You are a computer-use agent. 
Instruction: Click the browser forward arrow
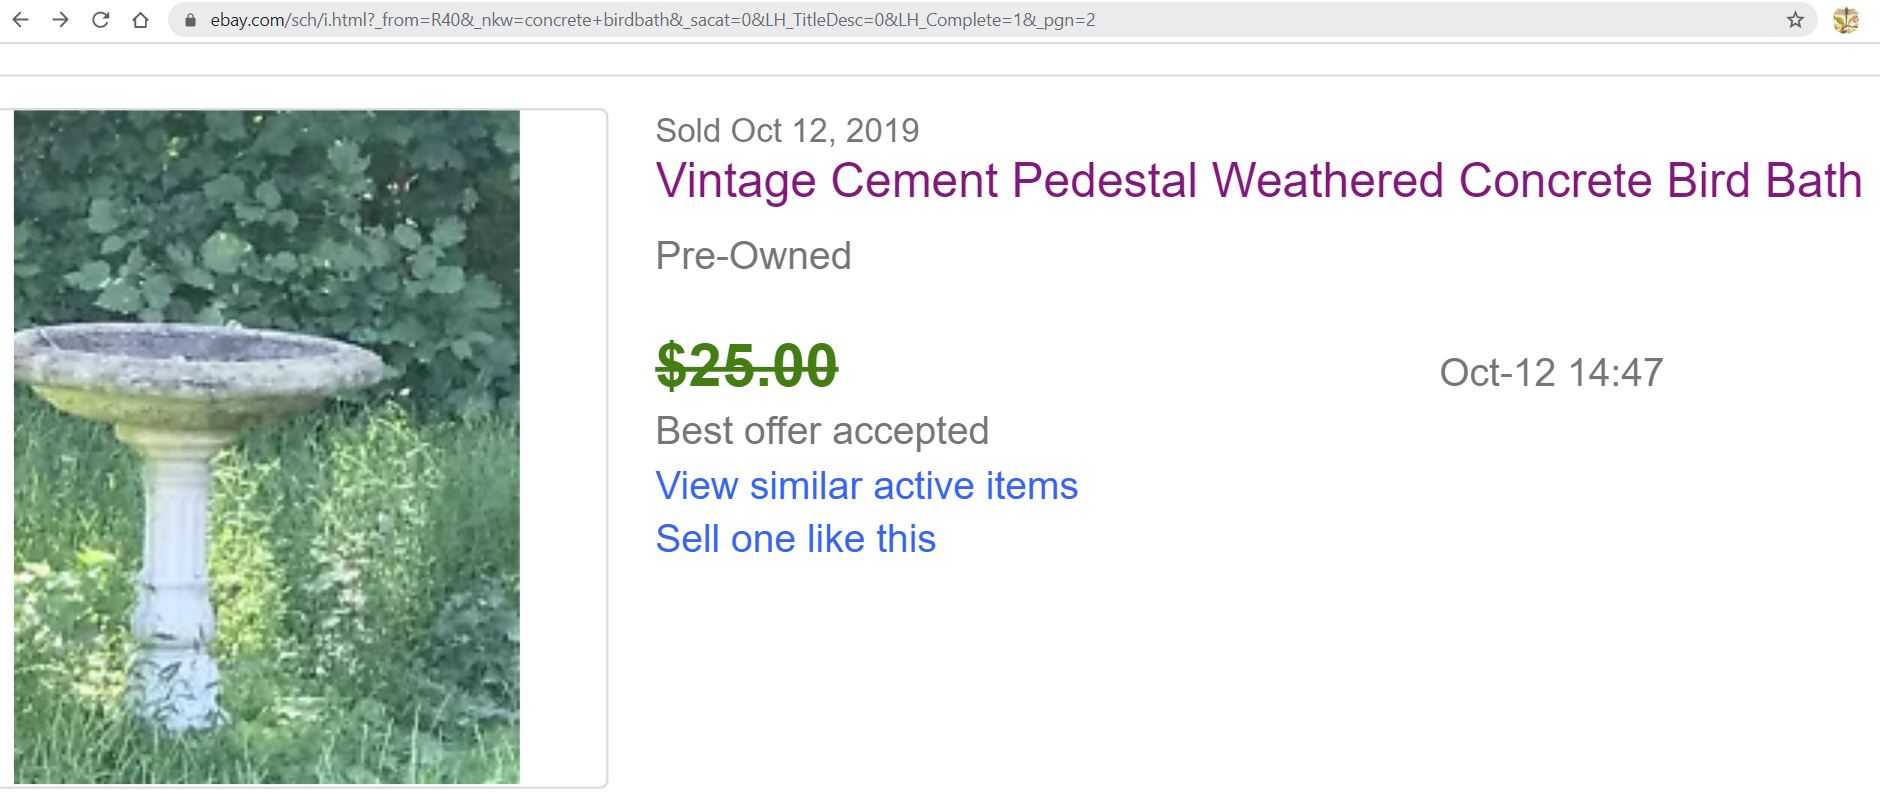(x=61, y=20)
